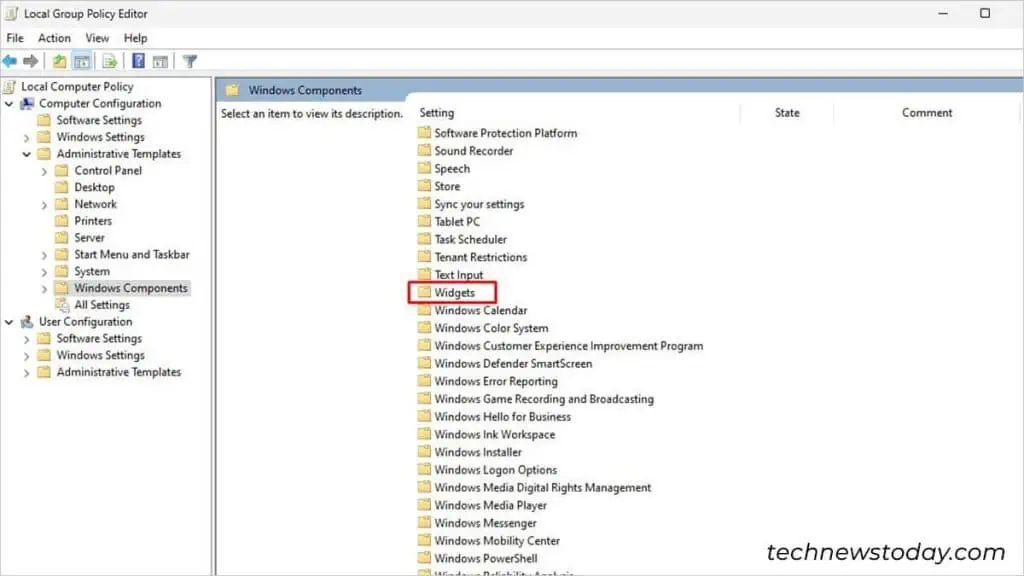Click the State column header
The height and width of the screenshot is (576, 1024).
787,112
